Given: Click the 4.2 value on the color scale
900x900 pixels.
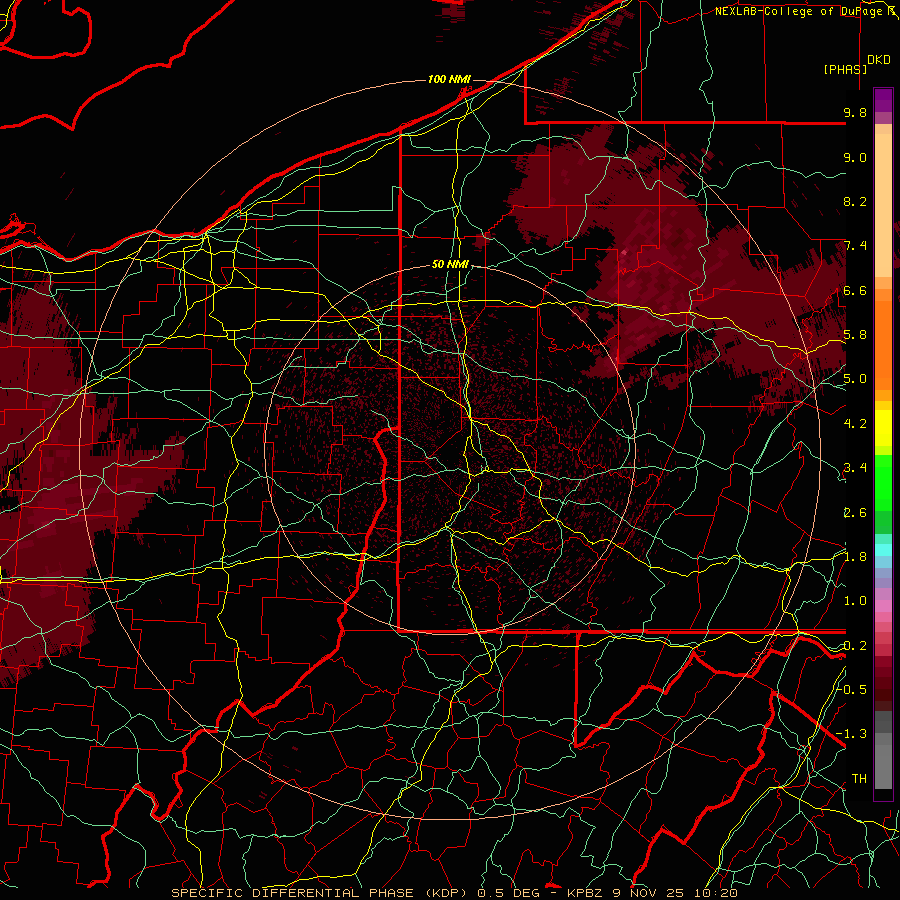Looking at the screenshot, I should (855, 424).
